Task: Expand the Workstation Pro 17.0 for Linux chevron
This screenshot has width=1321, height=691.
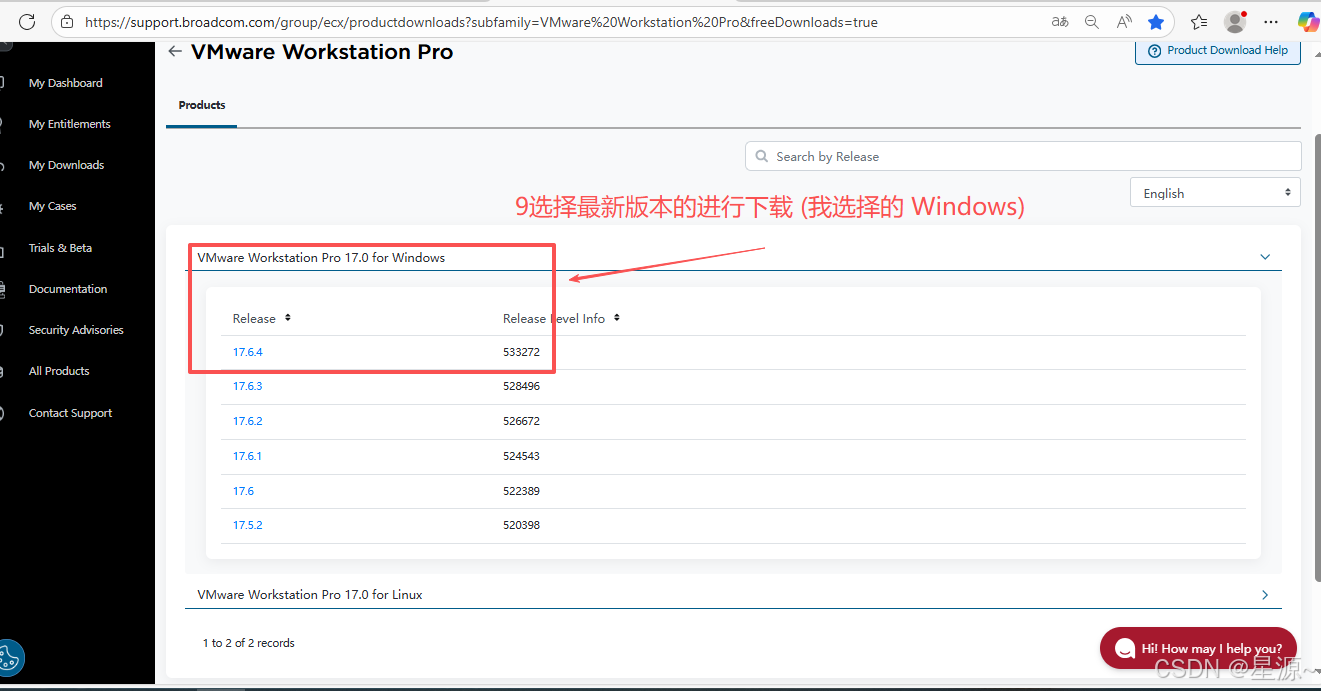Action: point(1265,594)
